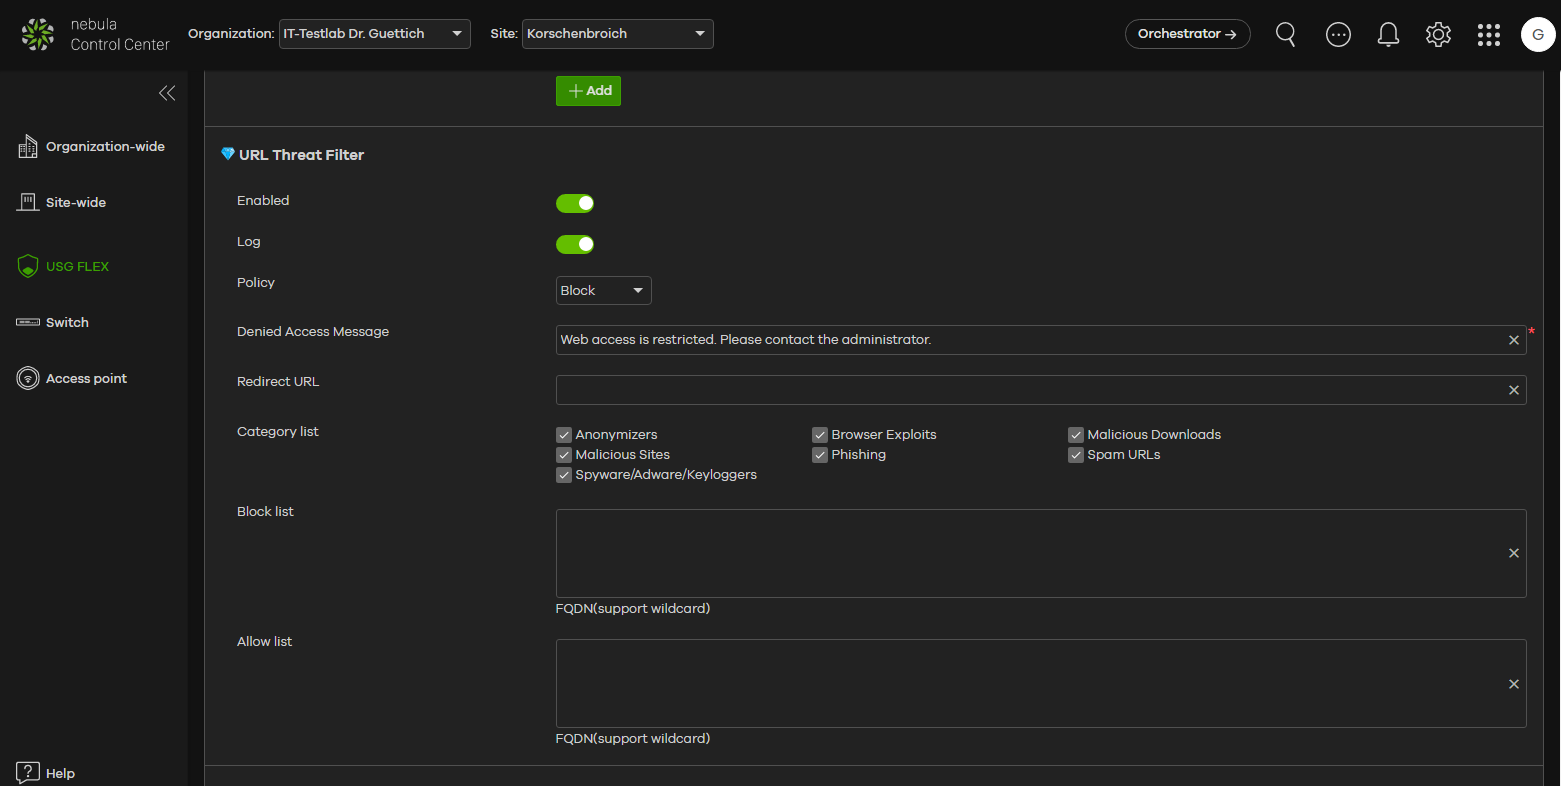Screen dimensions: 1561x786
Task: Open the Orchestrator link button
Action: tap(1187, 34)
